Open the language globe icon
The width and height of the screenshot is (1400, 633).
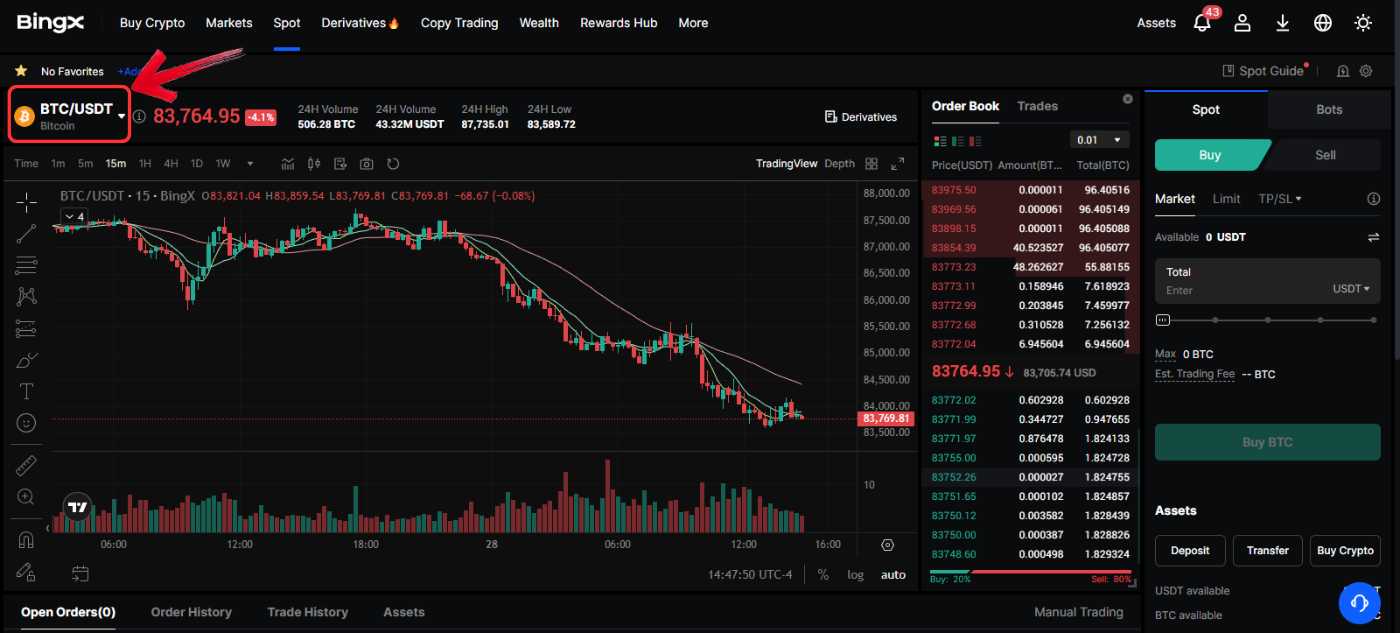point(1323,22)
